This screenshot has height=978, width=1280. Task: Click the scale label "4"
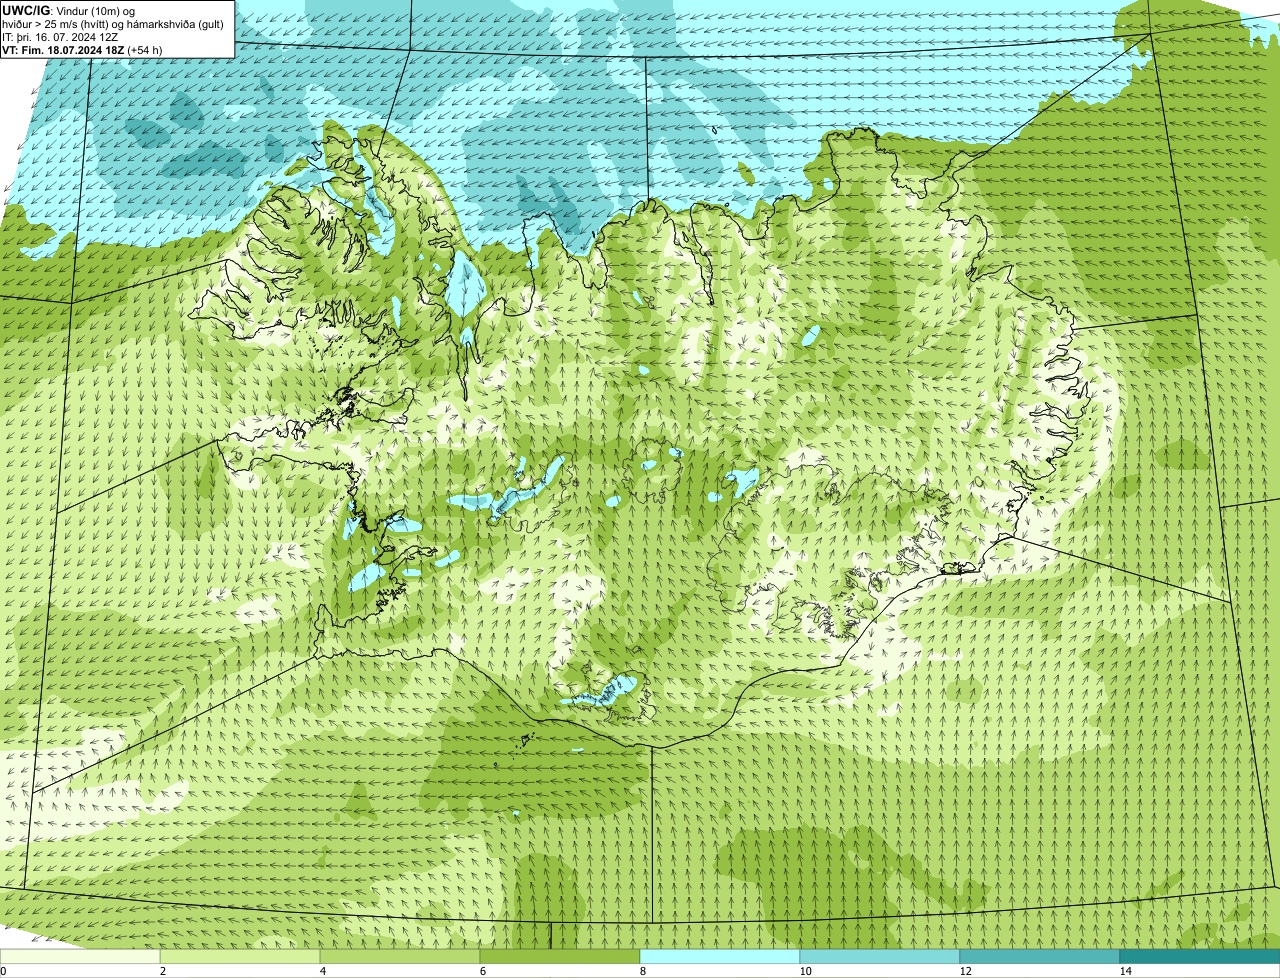point(322,971)
